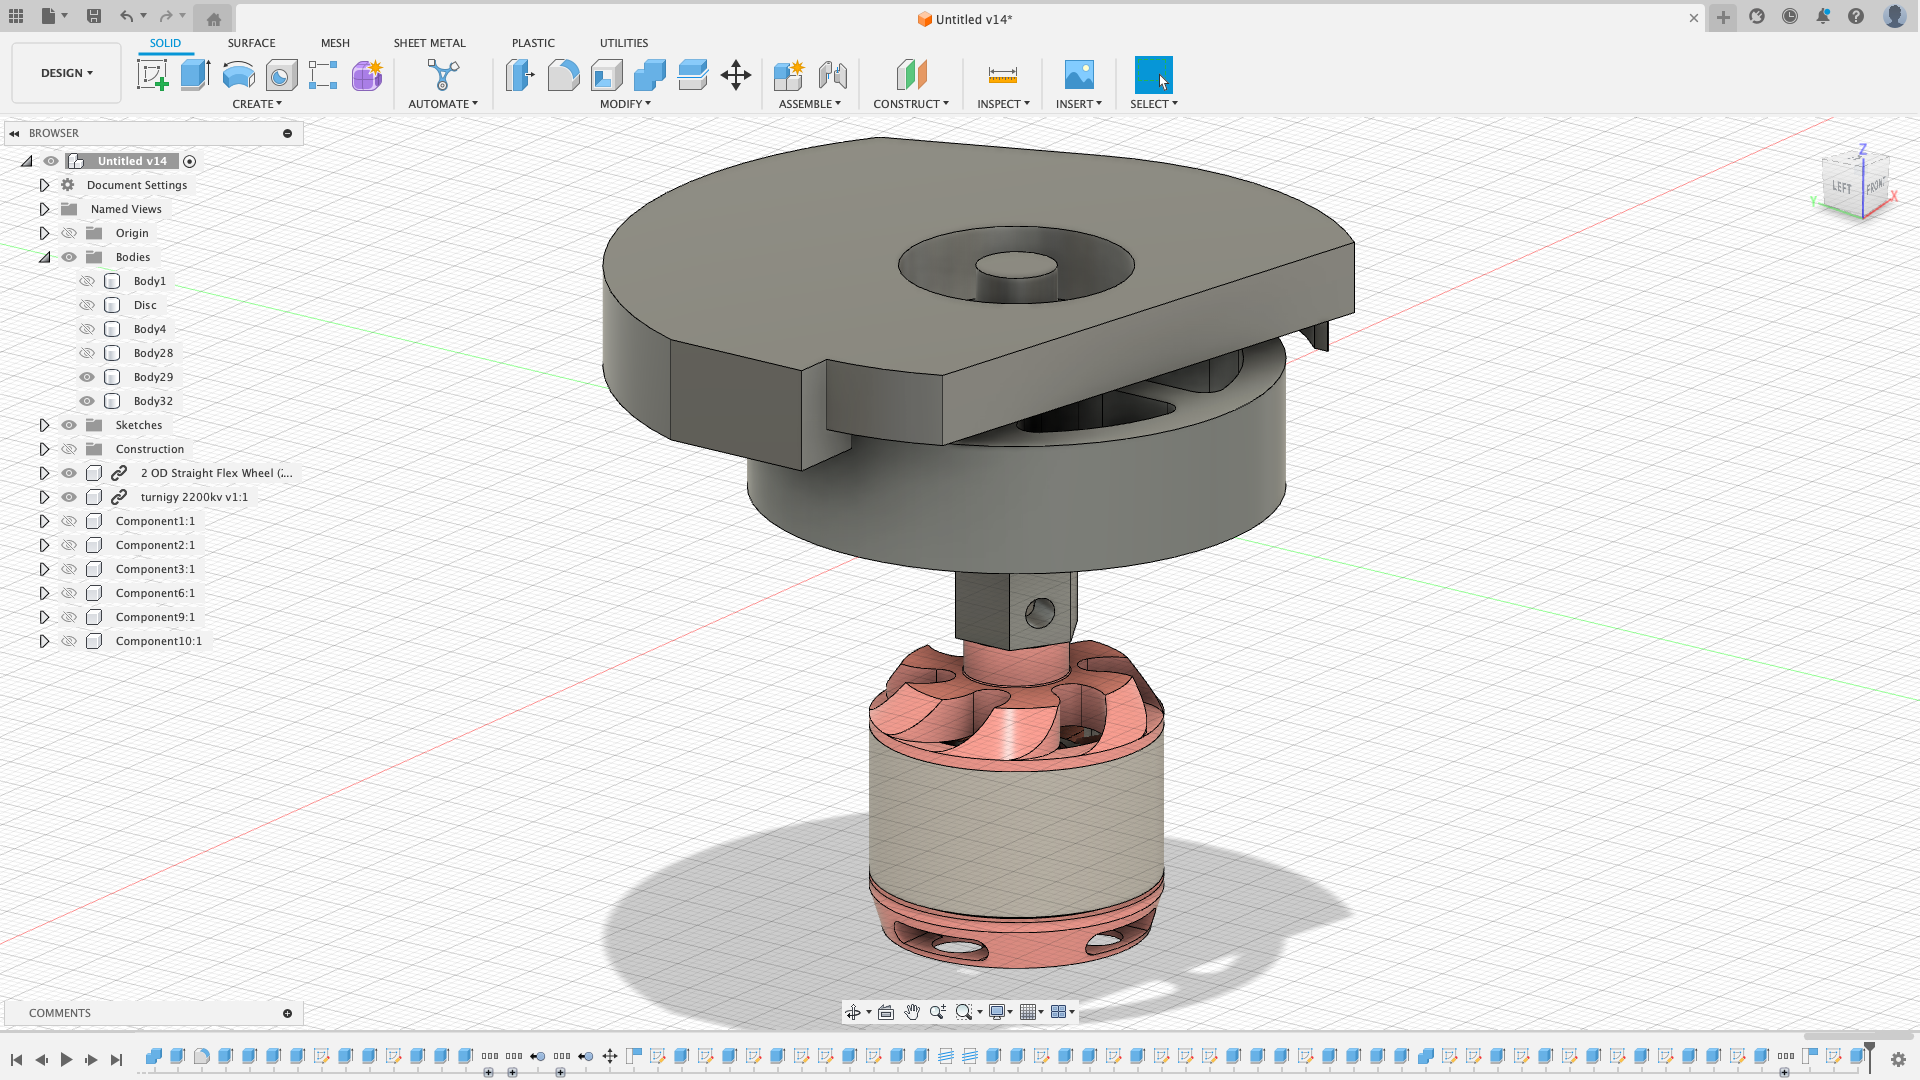Open the Surface ribbon tab
This screenshot has height=1080, width=1920.
coord(251,43)
